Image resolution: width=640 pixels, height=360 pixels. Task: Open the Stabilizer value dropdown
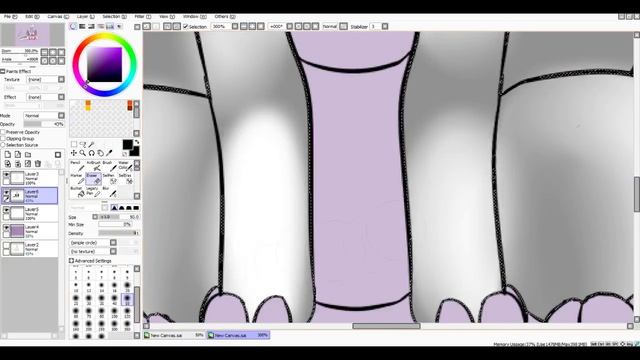pos(385,27)
